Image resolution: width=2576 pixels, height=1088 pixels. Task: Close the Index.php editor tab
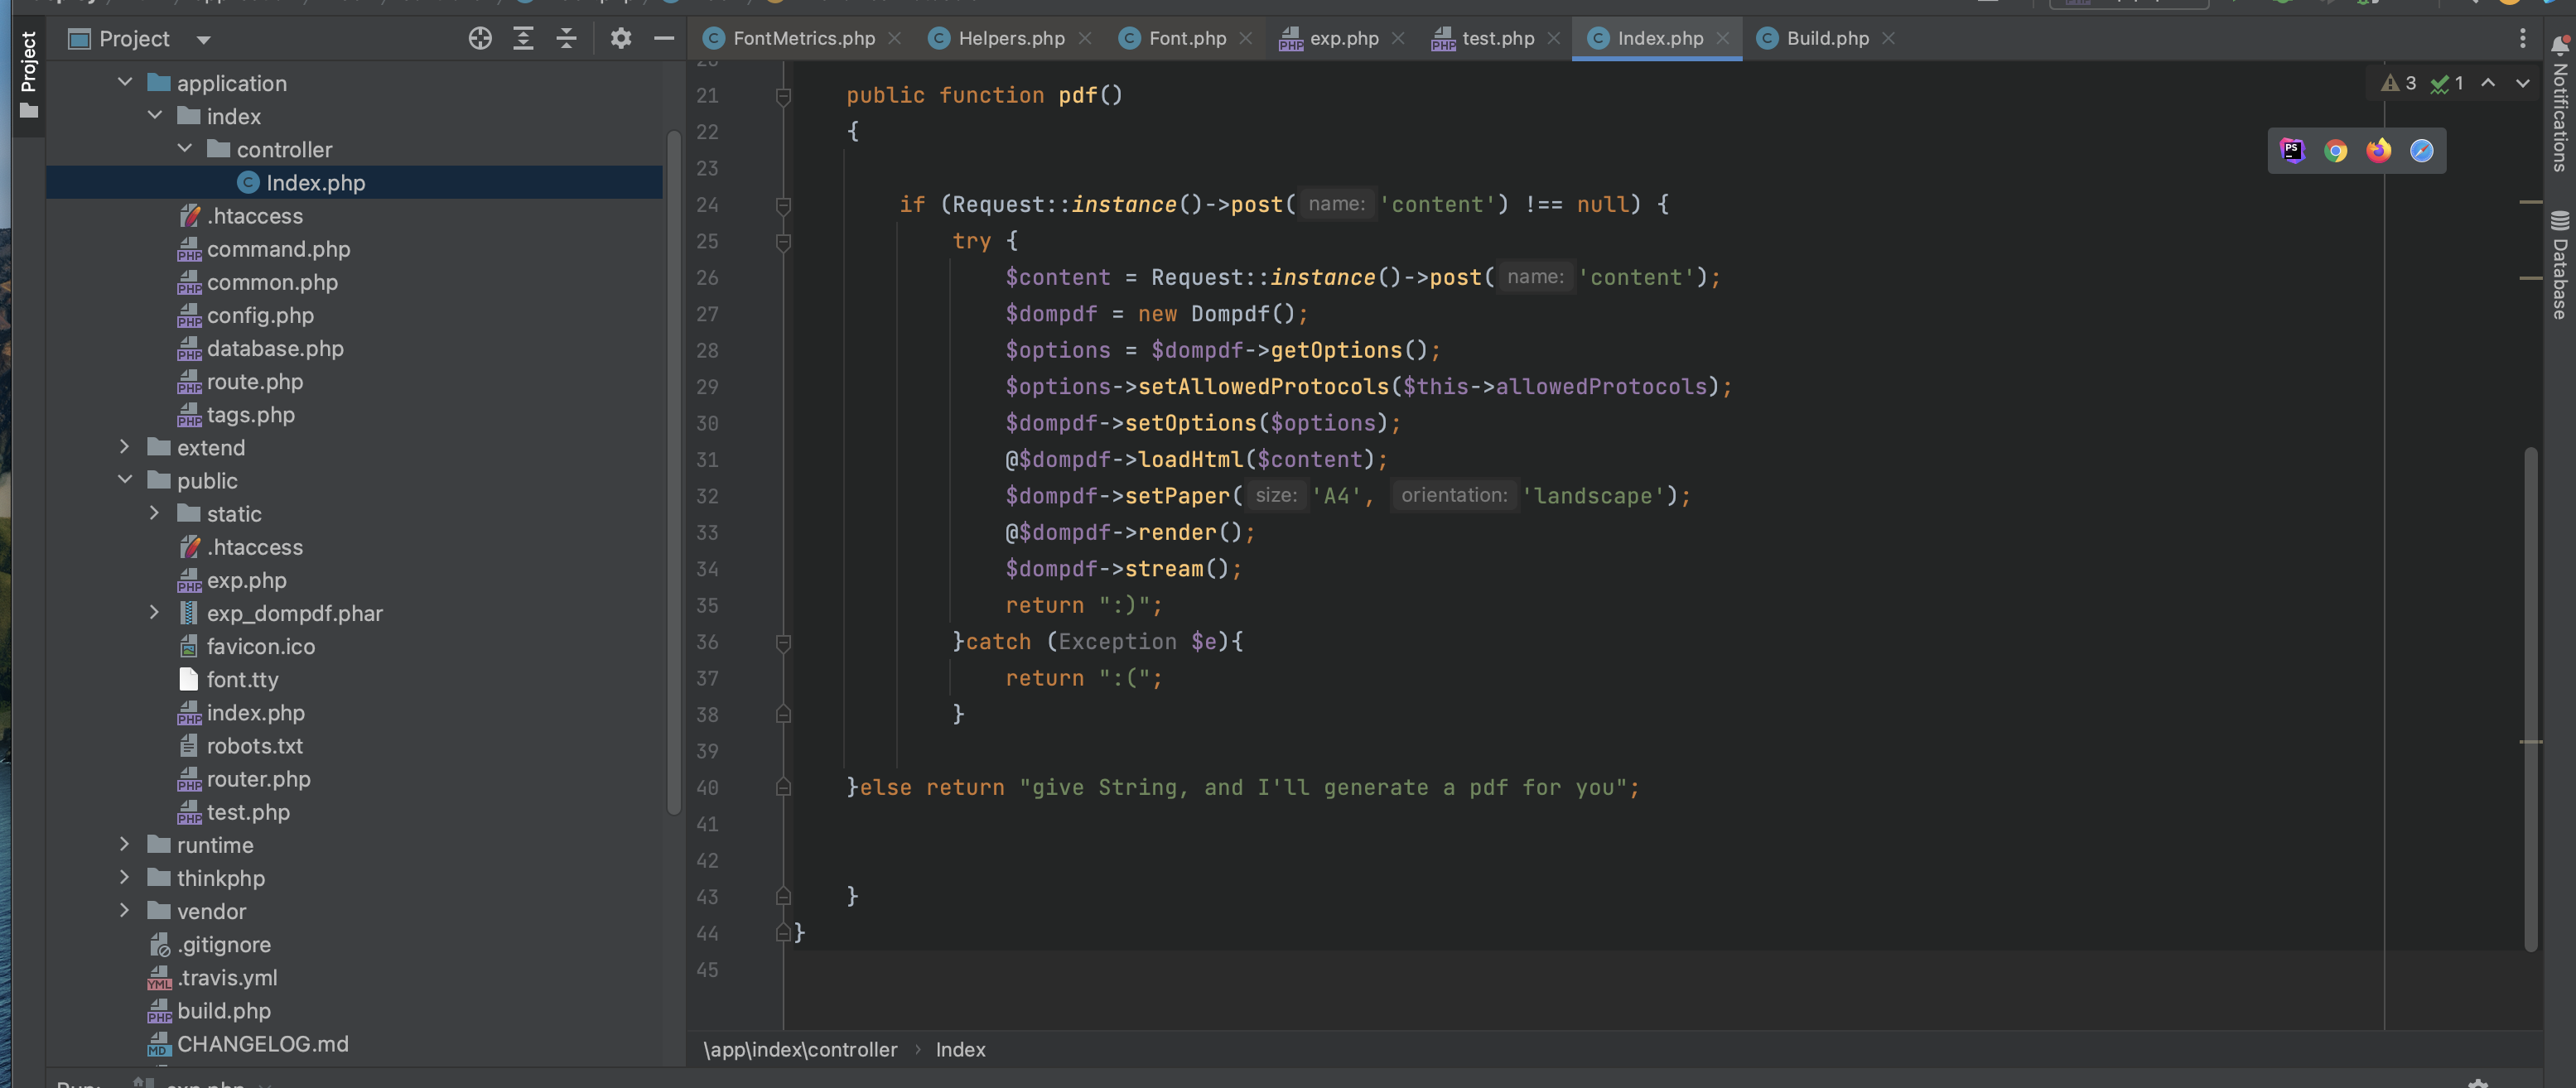tap(1723, 38)
